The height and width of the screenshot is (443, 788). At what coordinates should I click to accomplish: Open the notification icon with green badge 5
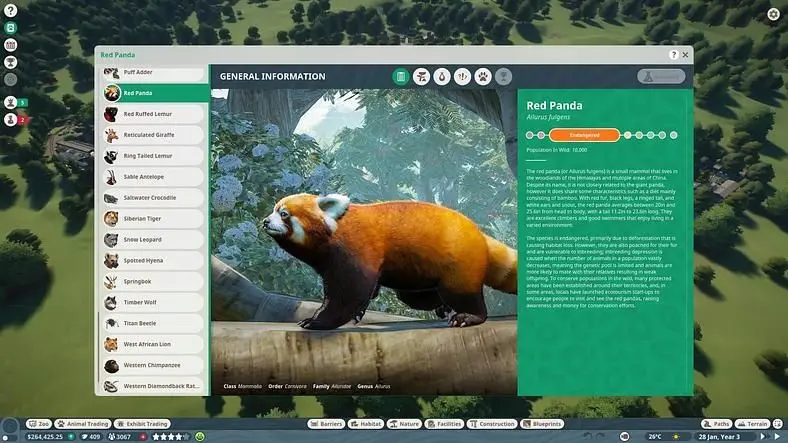pos(11,102)
